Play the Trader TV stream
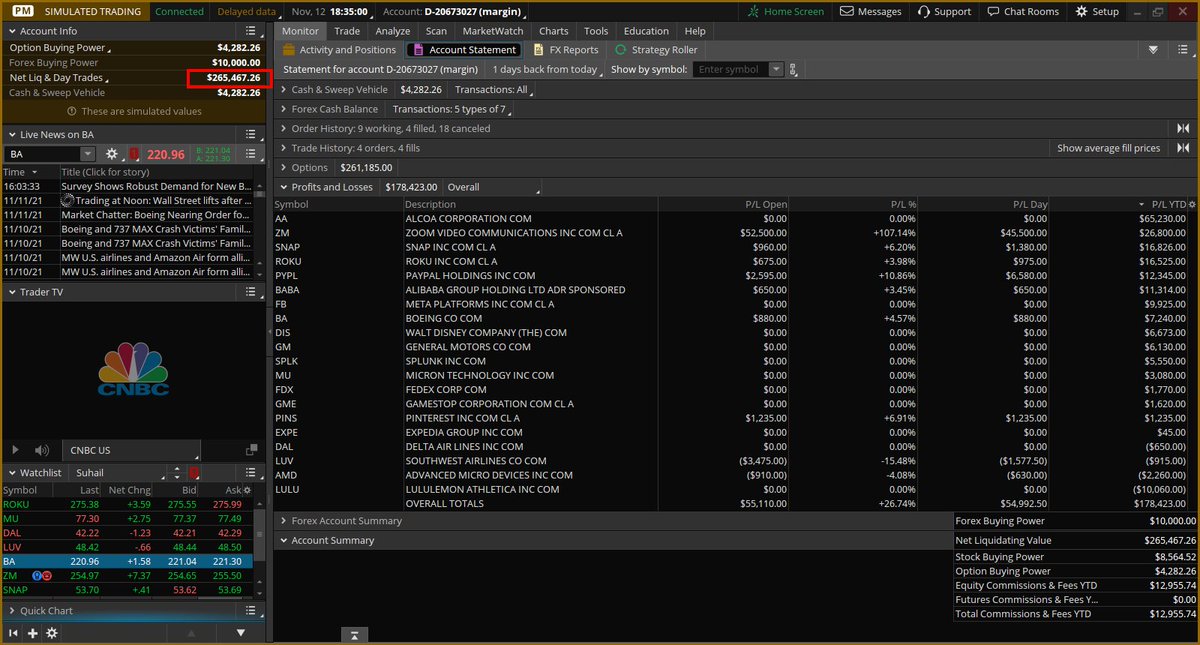 (x=15, y=450)
